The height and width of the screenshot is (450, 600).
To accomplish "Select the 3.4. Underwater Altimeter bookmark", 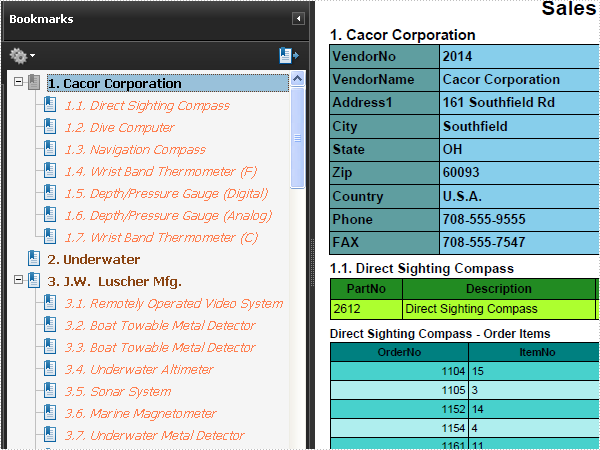I will (x=139, y=370).
